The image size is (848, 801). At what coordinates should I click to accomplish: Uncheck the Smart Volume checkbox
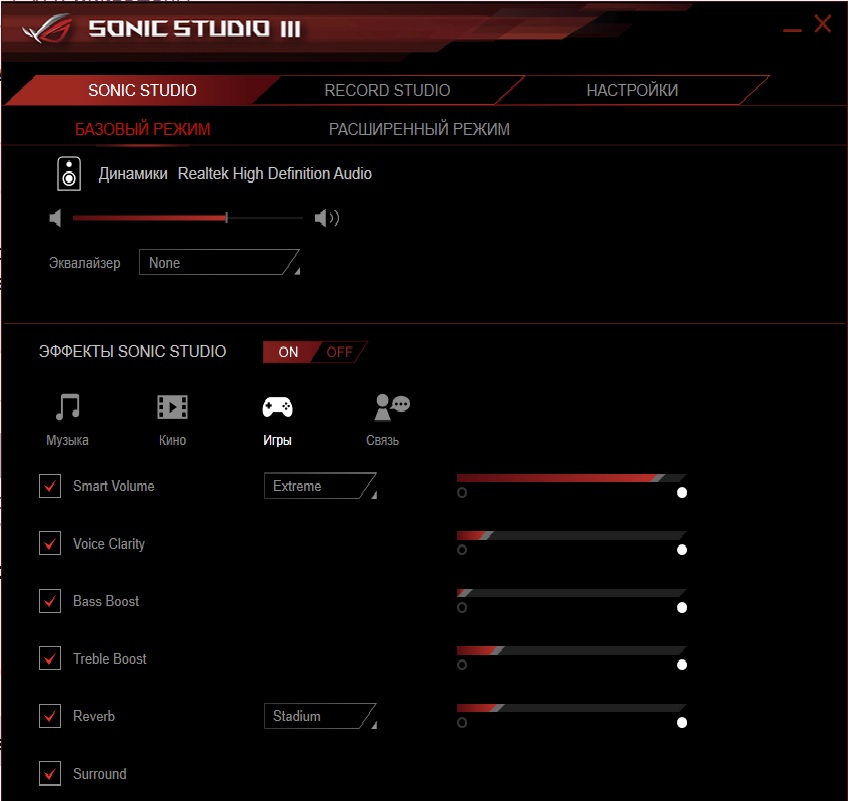point(50,486)
